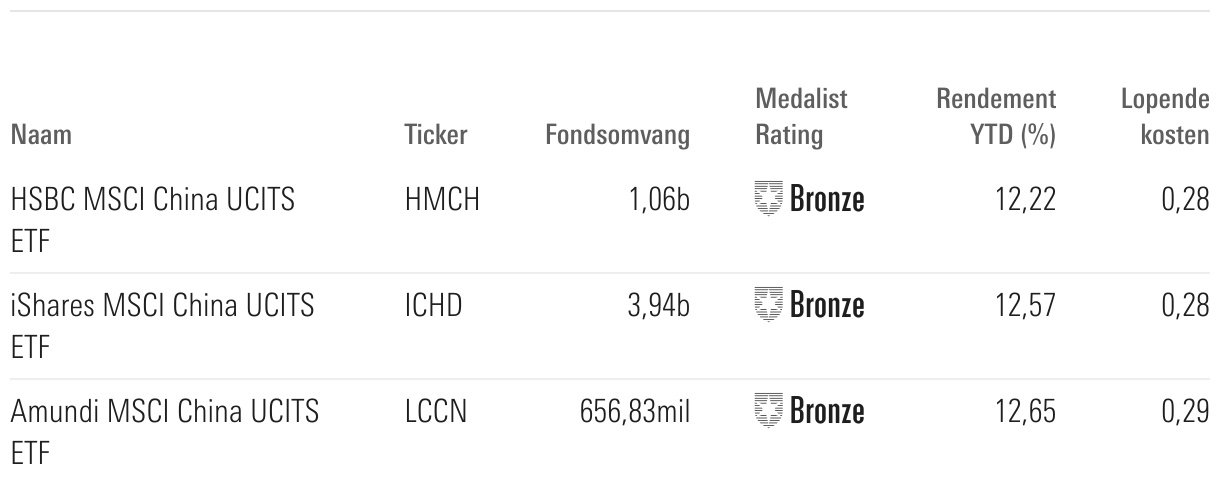Click the Bronze medal icon for Amundi ETF
The image size is (1220, 494).
coord(769,411)
